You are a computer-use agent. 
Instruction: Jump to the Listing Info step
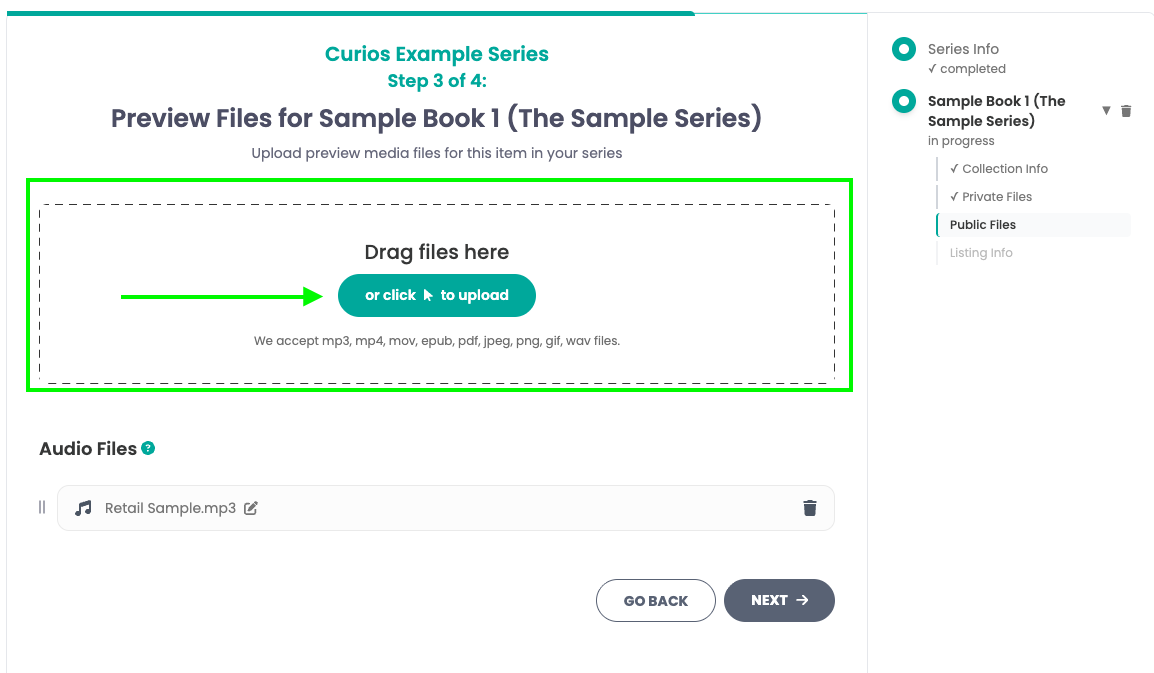click(981, 253)
